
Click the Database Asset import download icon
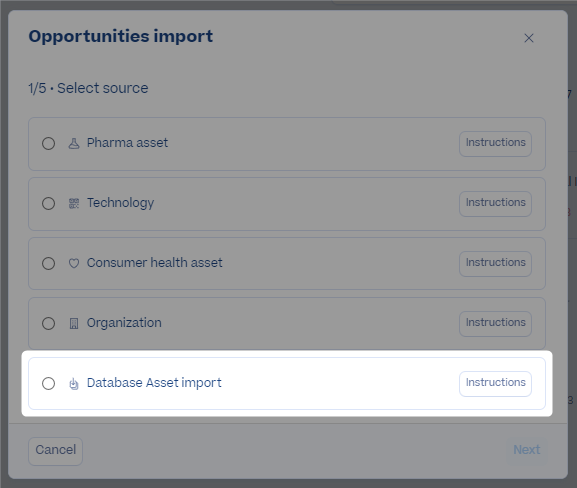74,383
